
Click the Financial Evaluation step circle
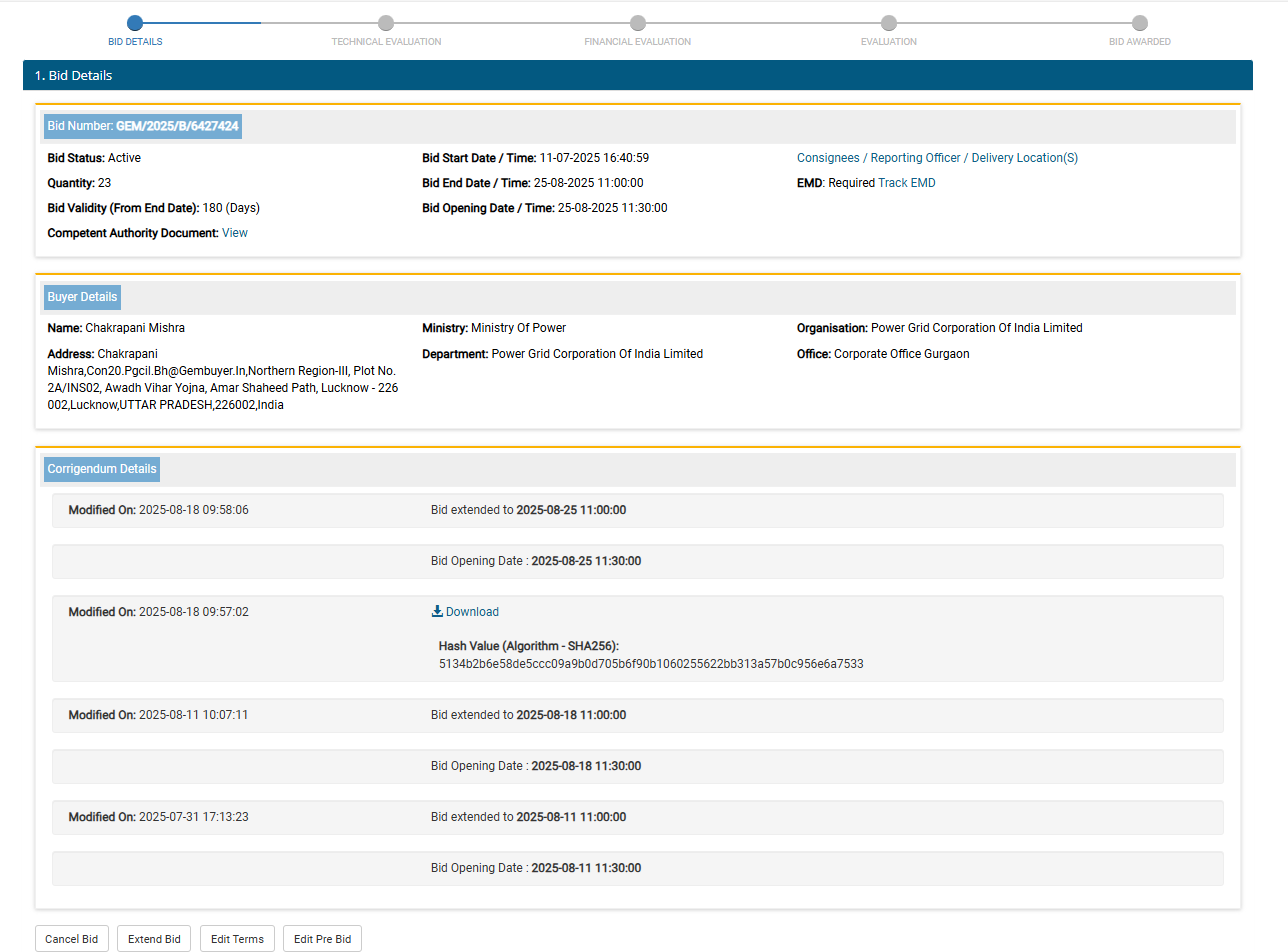coord(638,23)
